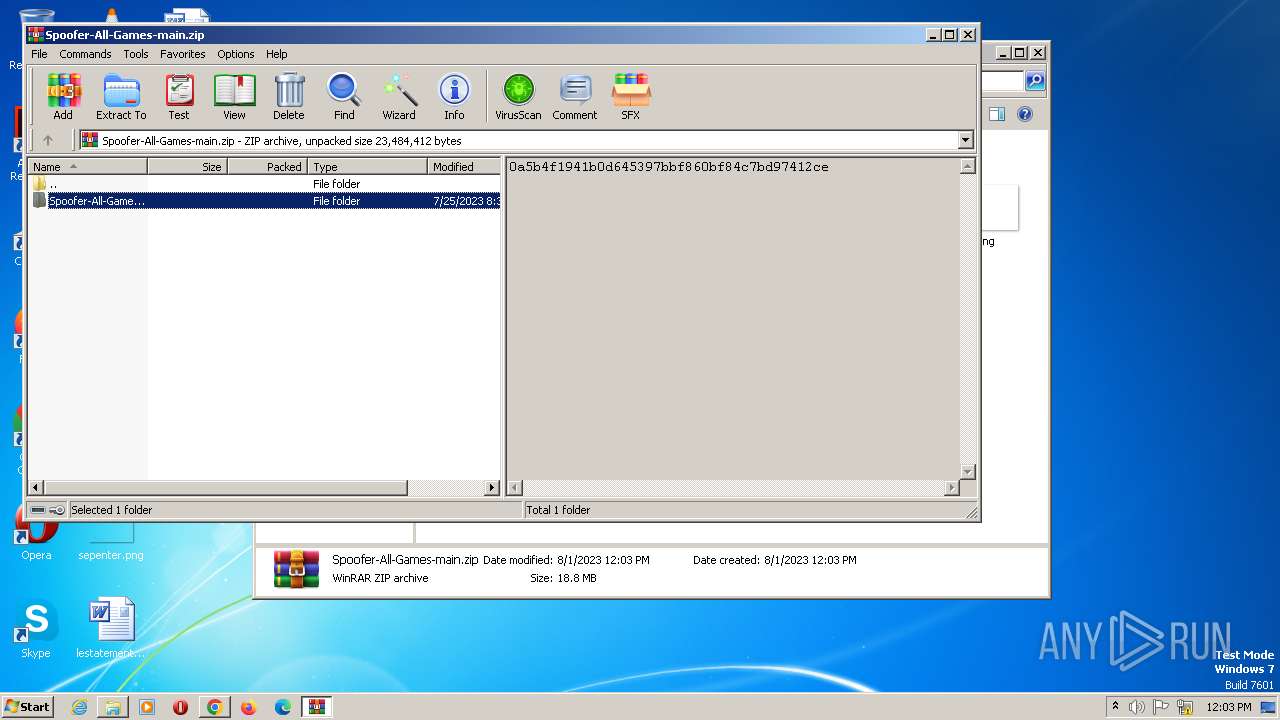This screenshot has height=720, width=1280.
Task: Open the Comment tool
Action: [575, 97]
